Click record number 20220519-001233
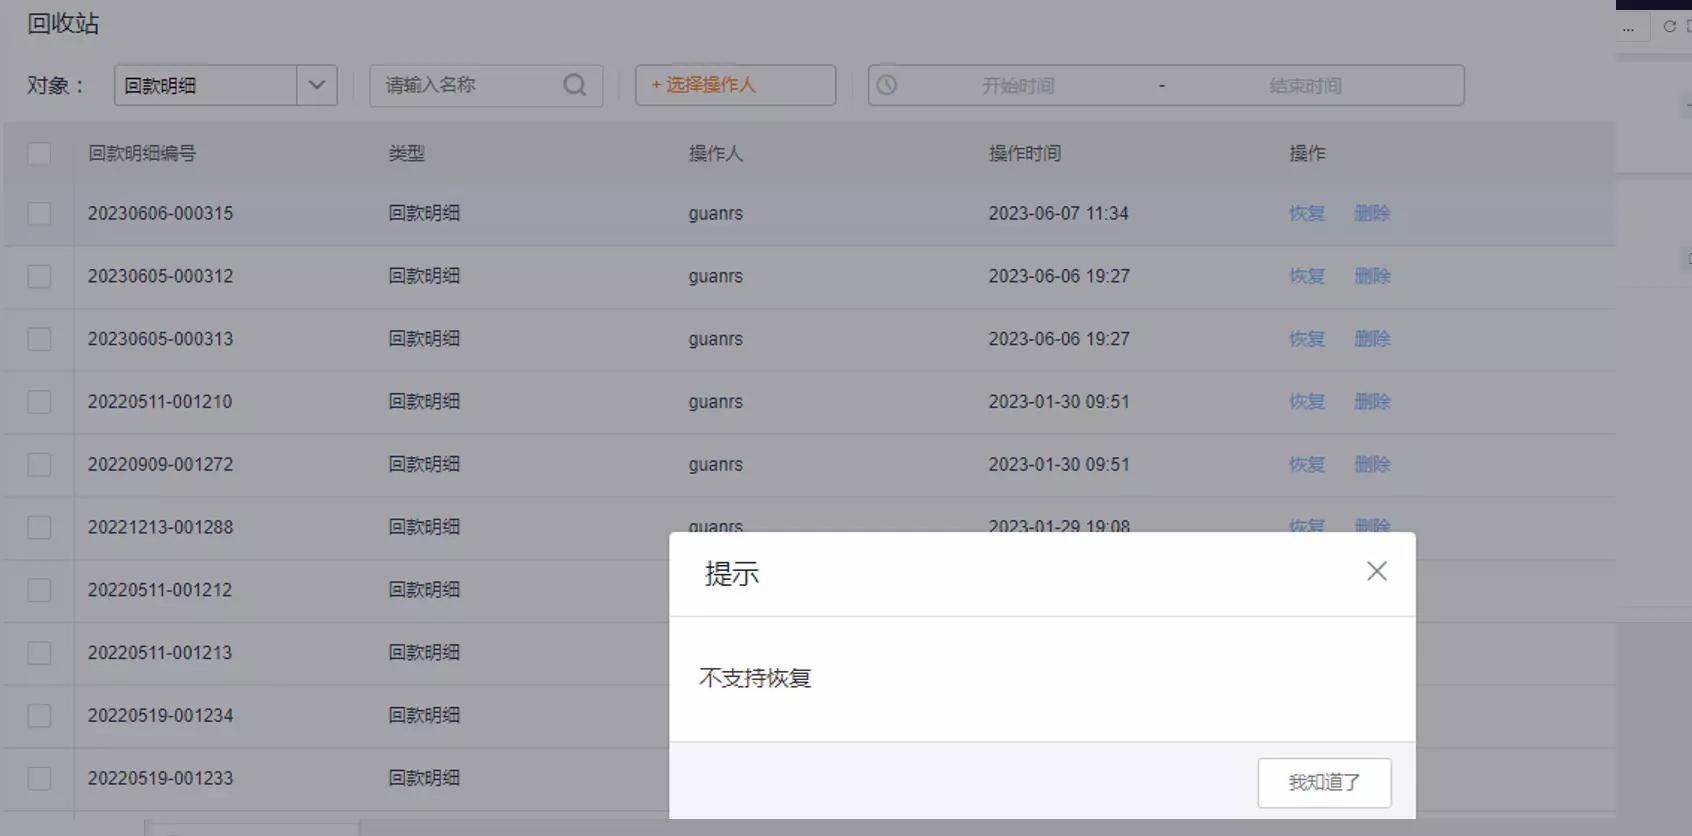The width and height of the screenshot is (1692, 836). coord(160,778)
